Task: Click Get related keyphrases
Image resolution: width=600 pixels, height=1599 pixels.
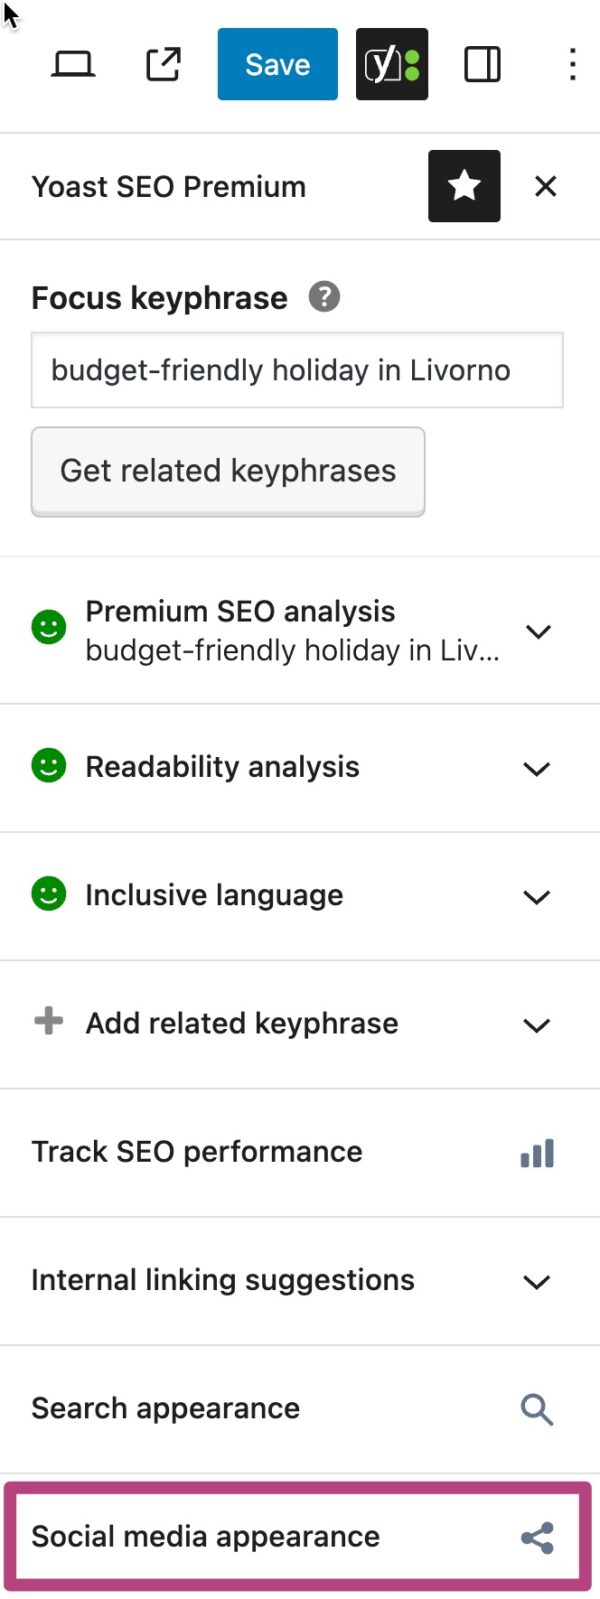Action: click(228, 471)
